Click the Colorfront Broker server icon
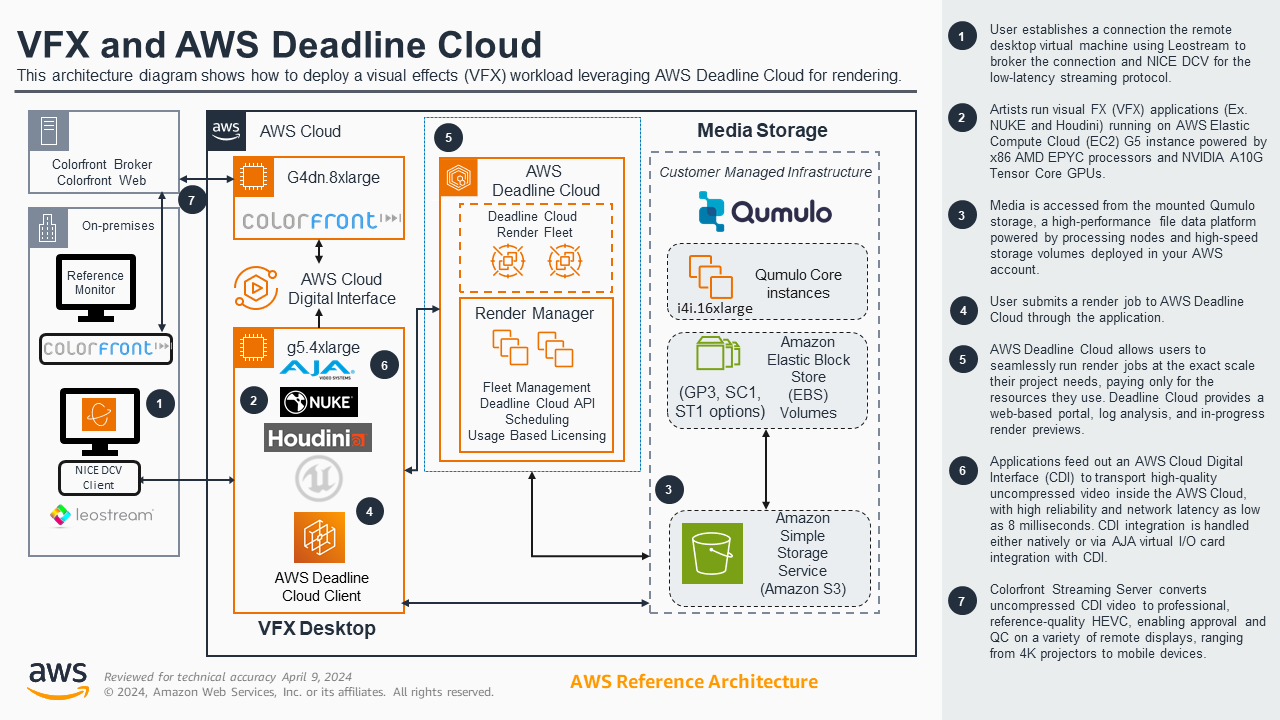The height and width of the screenshot is (720, 1280). [x=48, y=131]
